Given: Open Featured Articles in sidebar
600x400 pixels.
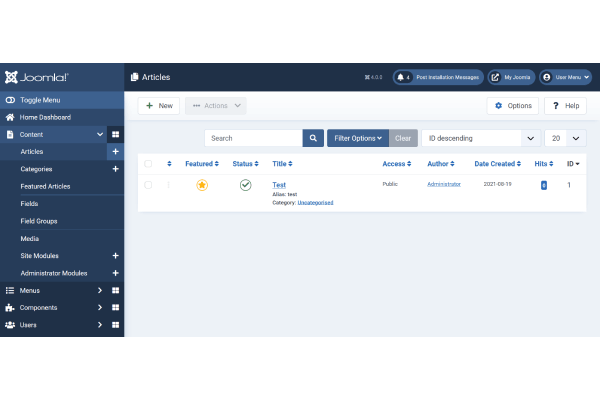Looking at the screenshot, I should pyautogui.click(x=45, y=186).
